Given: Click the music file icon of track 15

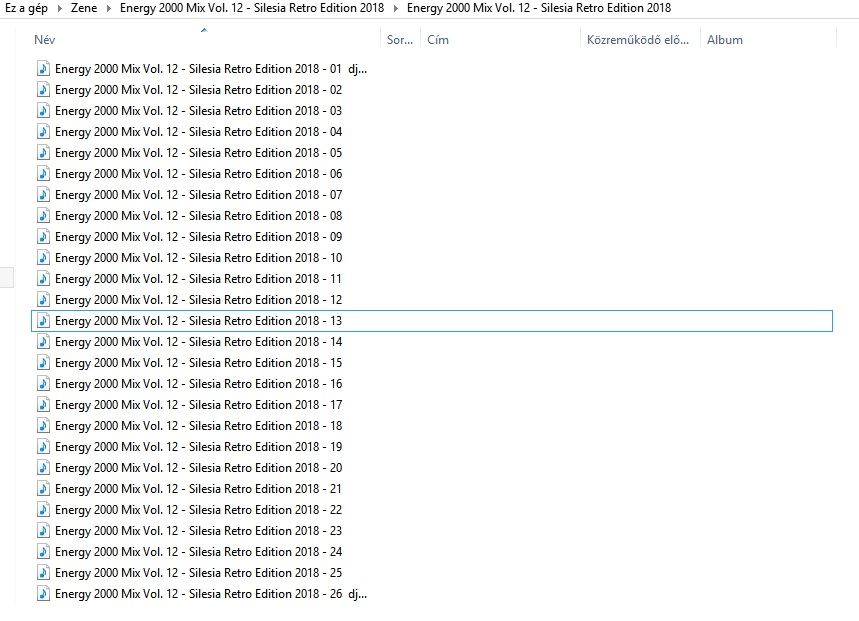Looking at the screenshot, I should tap(43, 363).
